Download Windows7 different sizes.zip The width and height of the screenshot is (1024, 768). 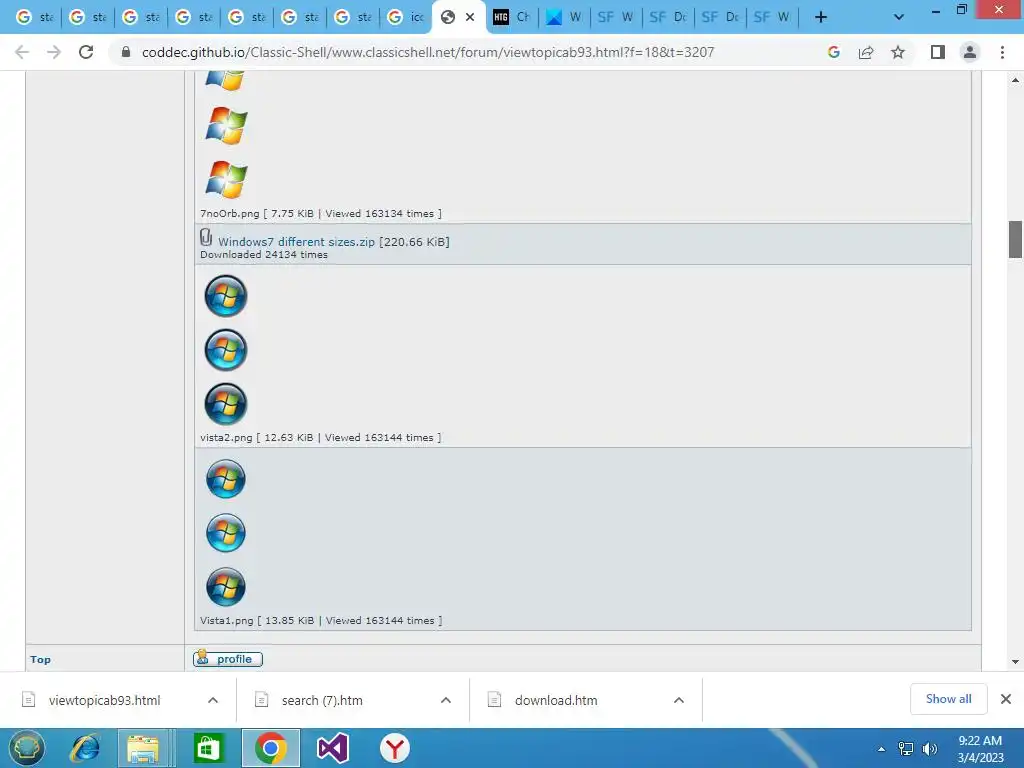pos(296,242)
